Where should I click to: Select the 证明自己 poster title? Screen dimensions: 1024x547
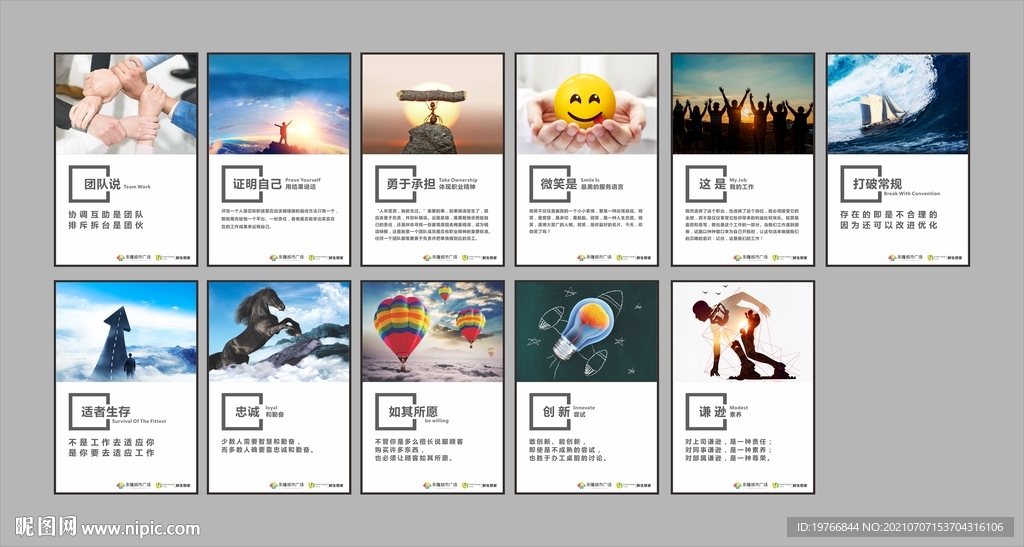click(257, 184)
